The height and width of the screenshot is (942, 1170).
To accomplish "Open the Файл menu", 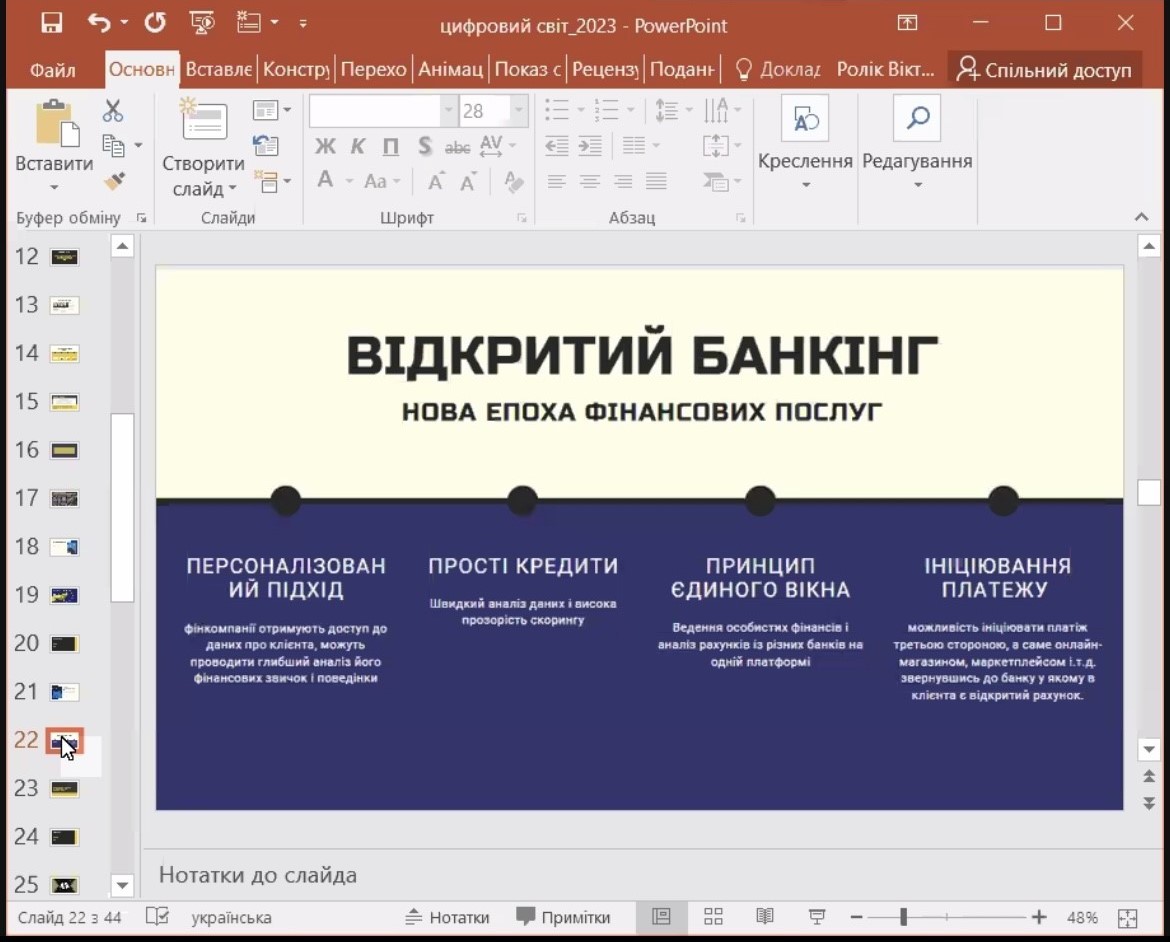I will [53, 70].
